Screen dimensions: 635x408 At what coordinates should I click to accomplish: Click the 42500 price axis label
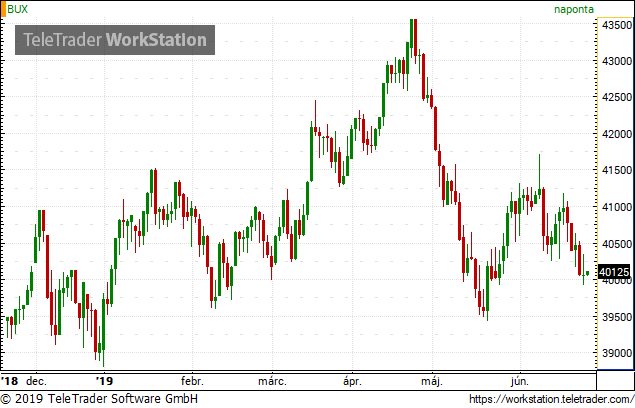click(617, 97)
